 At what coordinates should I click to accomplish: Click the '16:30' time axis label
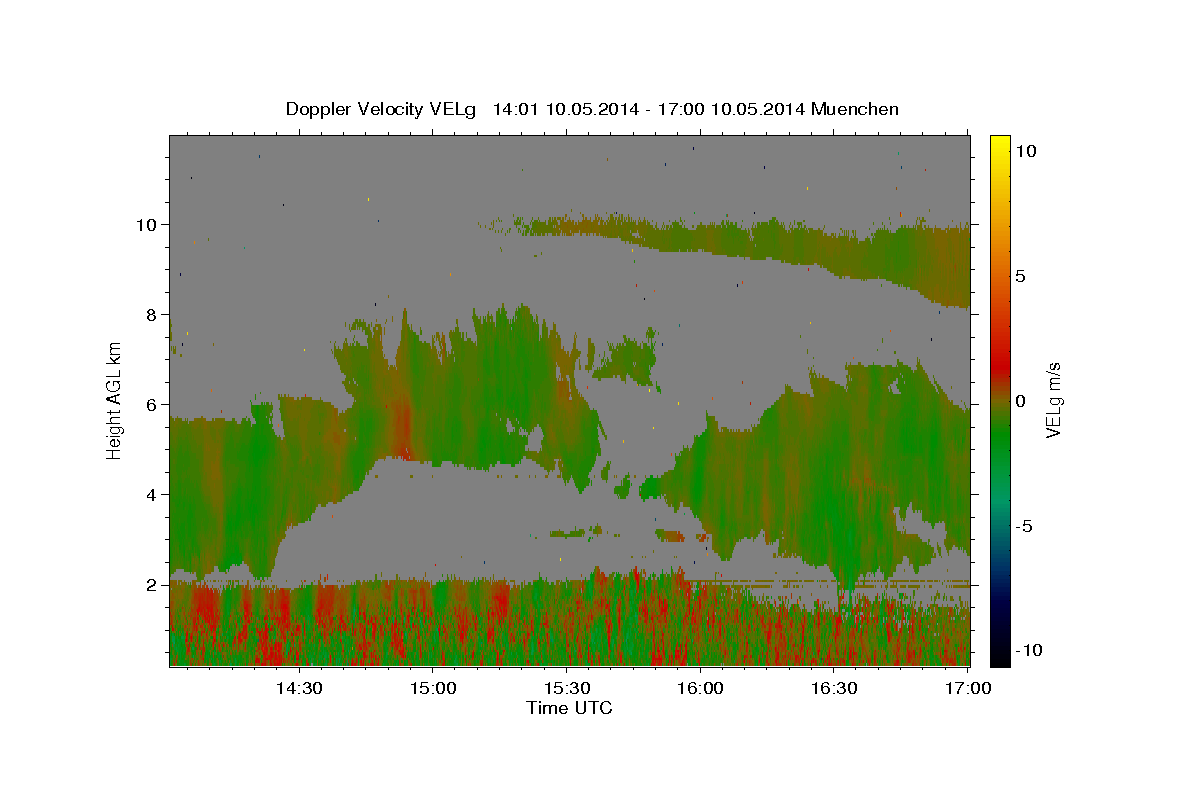point(835,688)
